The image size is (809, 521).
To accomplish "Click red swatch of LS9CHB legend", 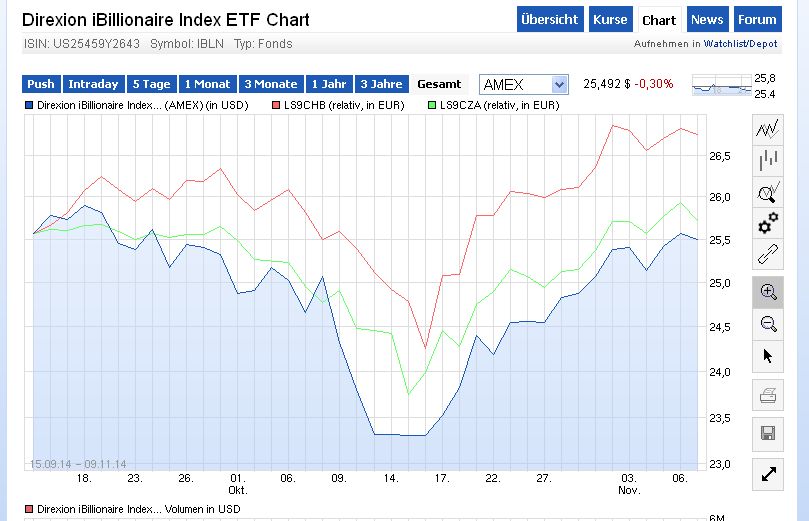I will coord(276,105).
